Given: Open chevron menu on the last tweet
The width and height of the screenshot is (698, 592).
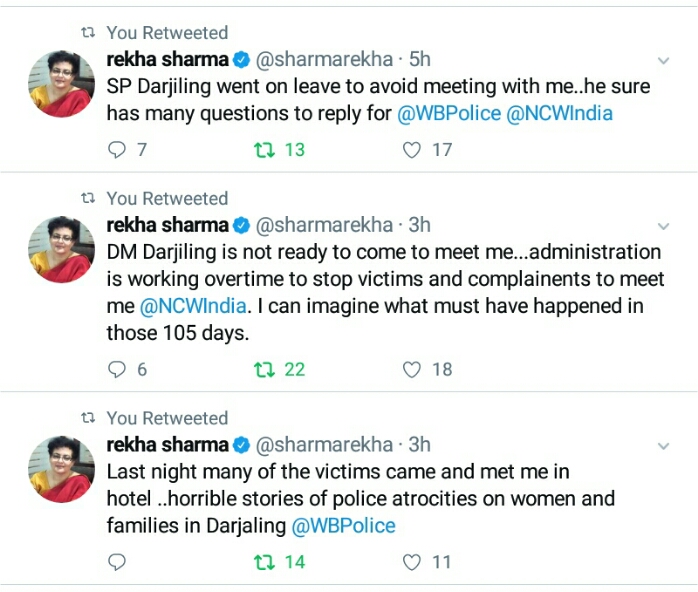Looking at the screenshot, I should [x=662, y=445].
